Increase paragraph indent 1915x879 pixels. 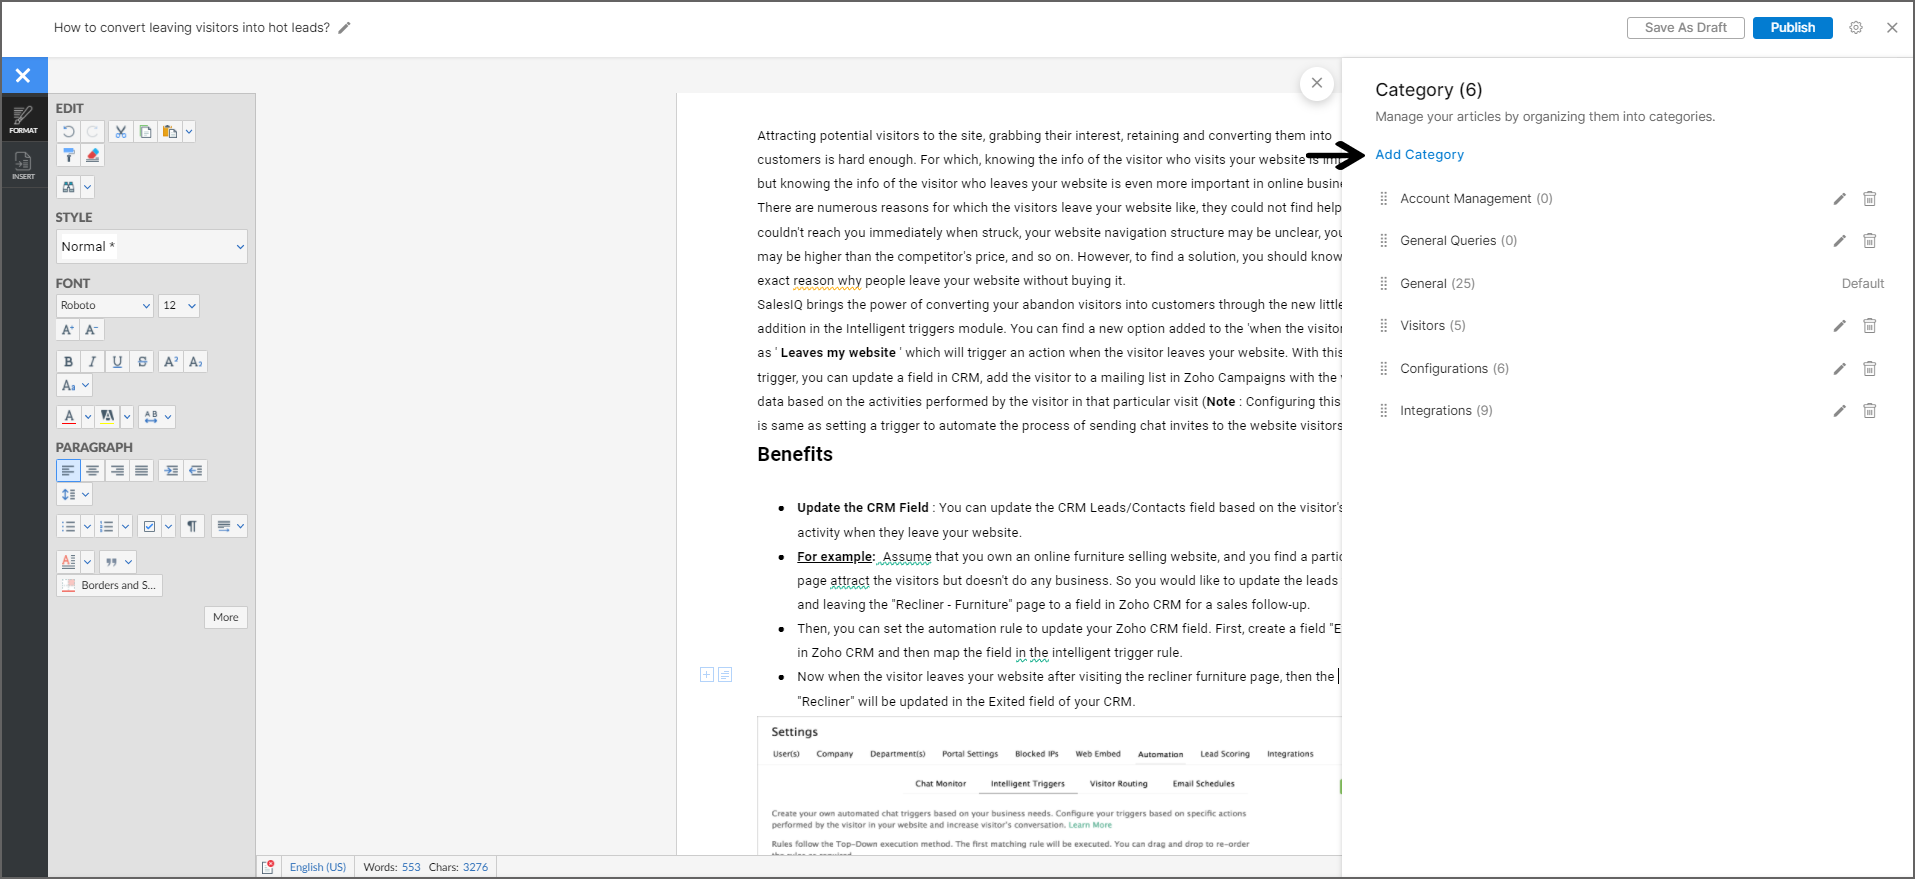[x=171, y=471]
